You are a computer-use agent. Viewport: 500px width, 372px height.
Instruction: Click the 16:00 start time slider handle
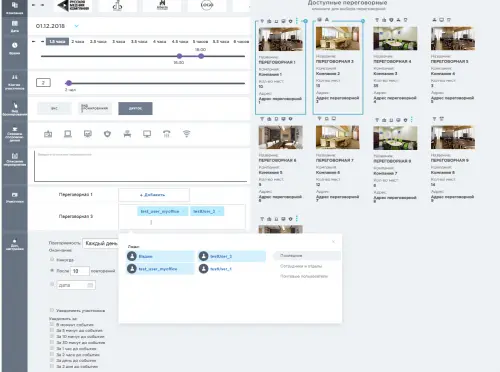coord(179,56)
